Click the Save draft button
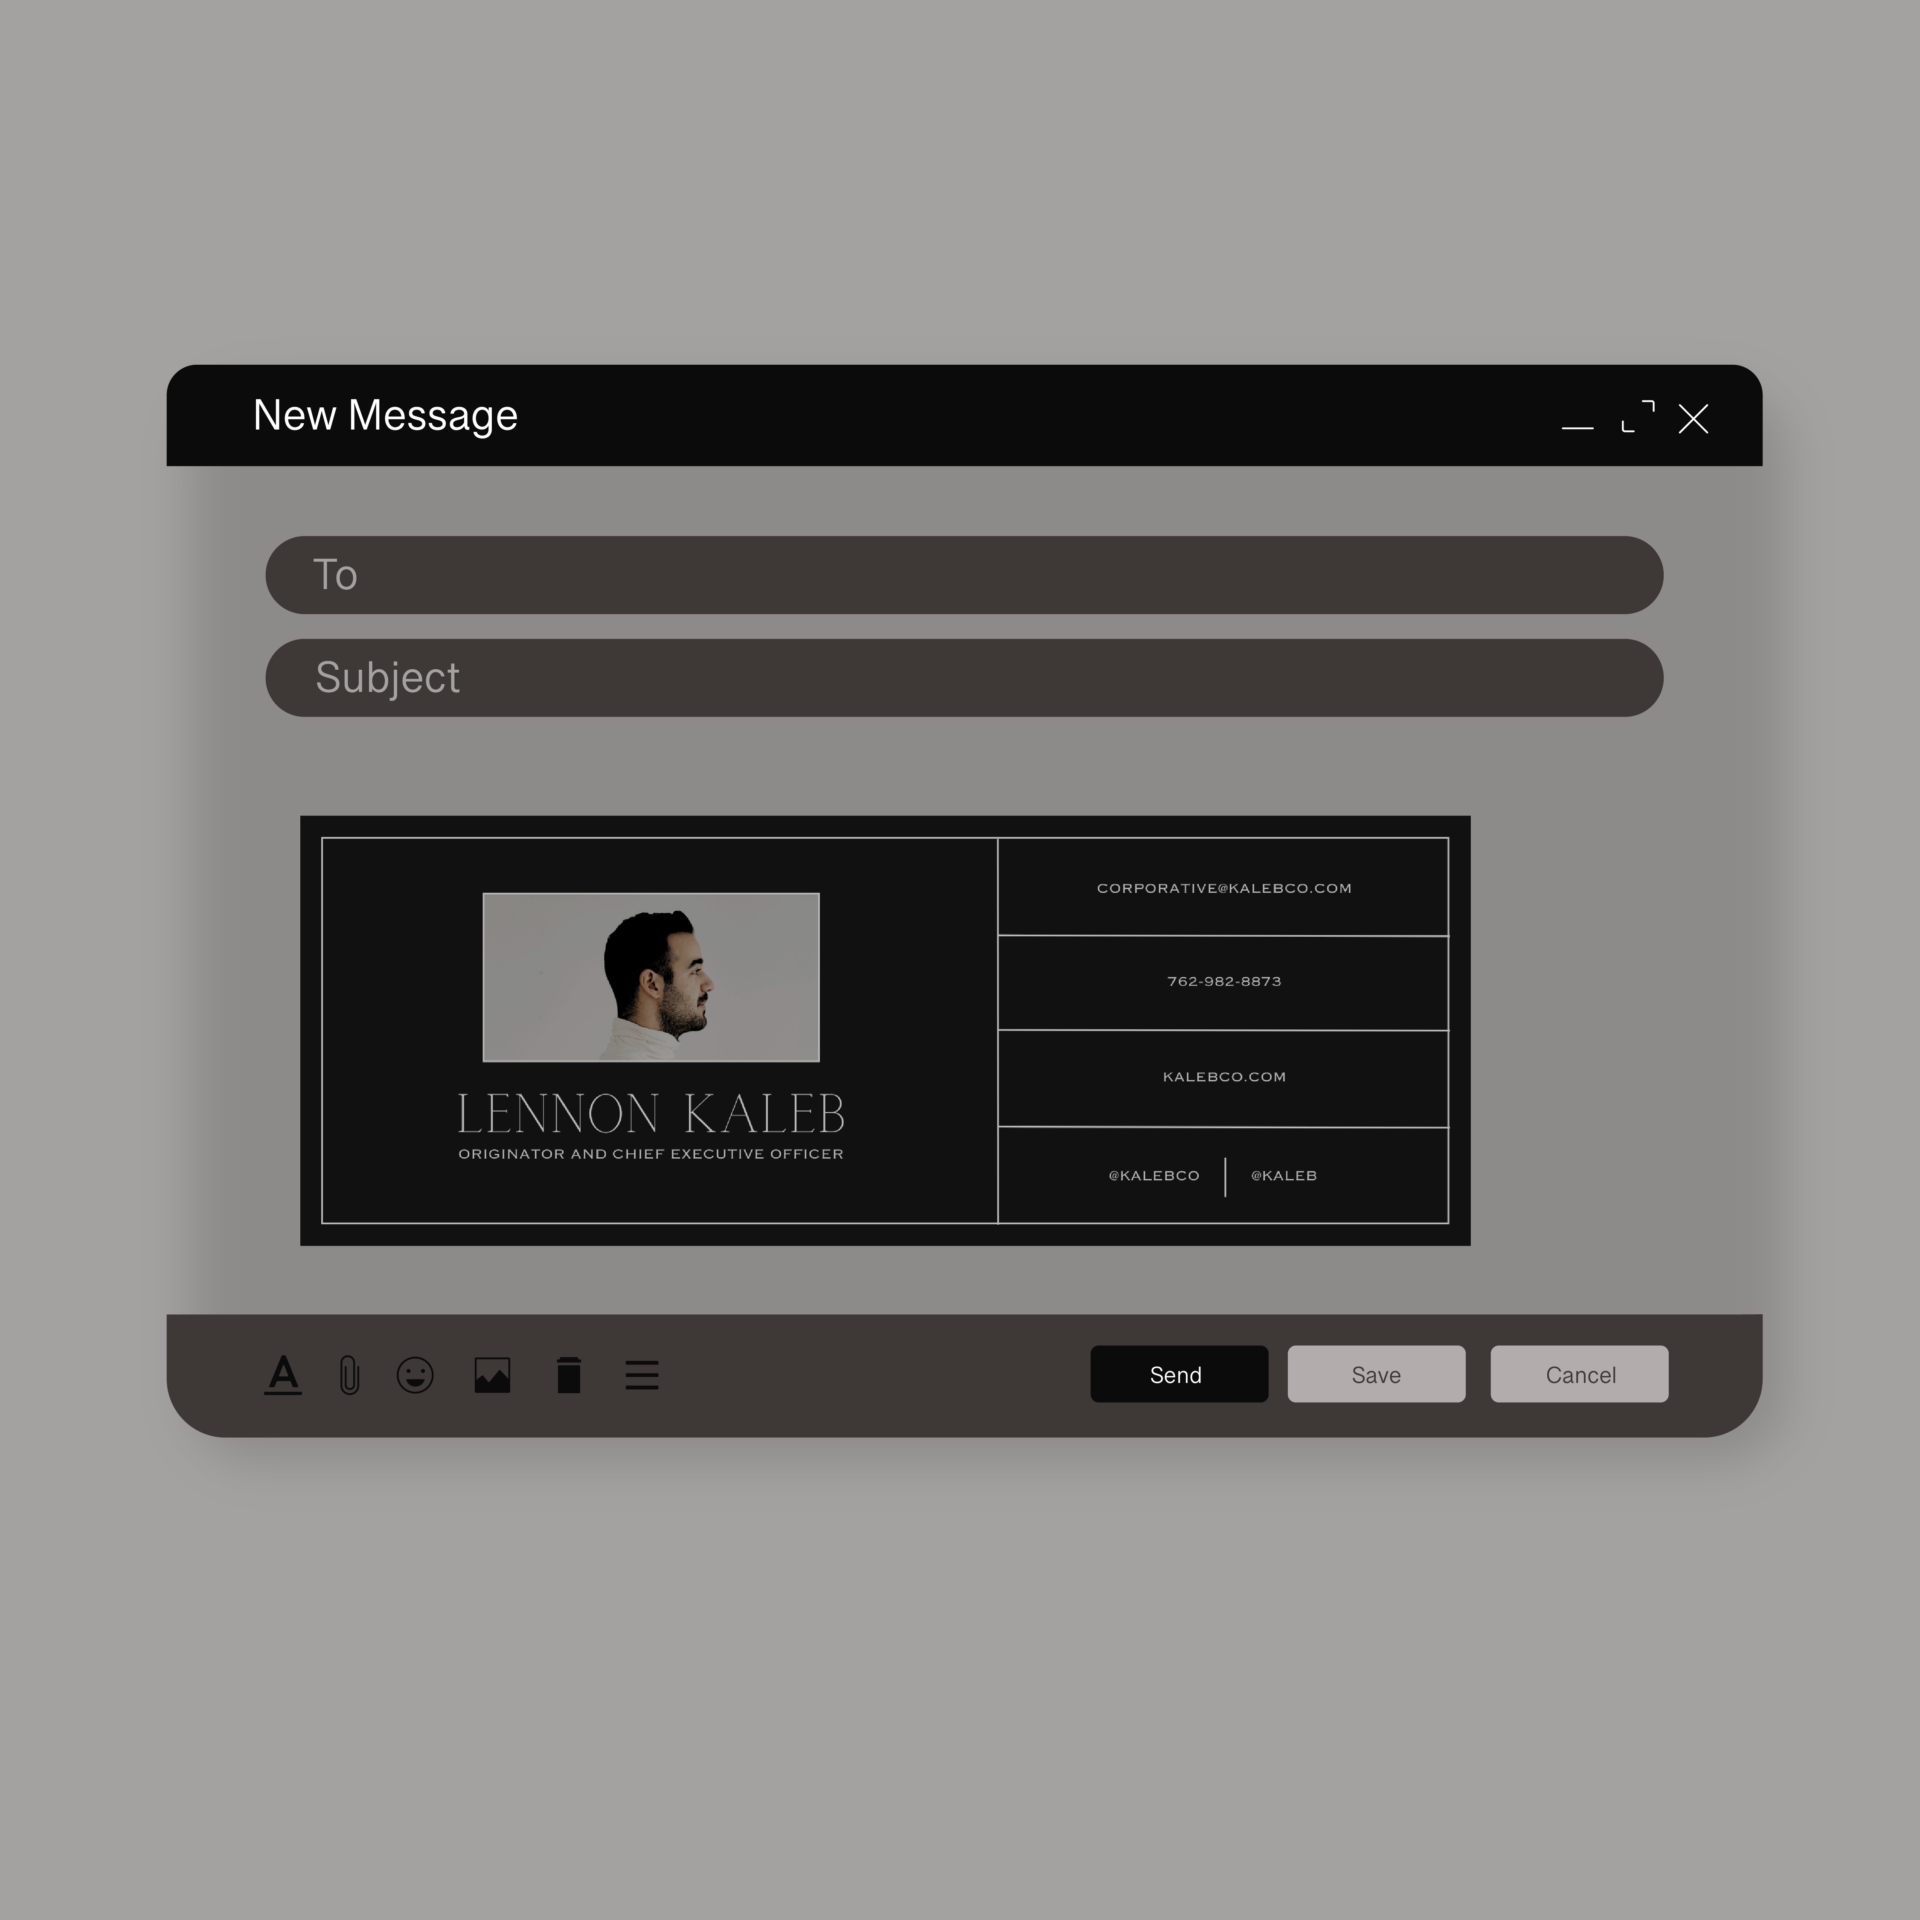 [x=1377, y=1373]
